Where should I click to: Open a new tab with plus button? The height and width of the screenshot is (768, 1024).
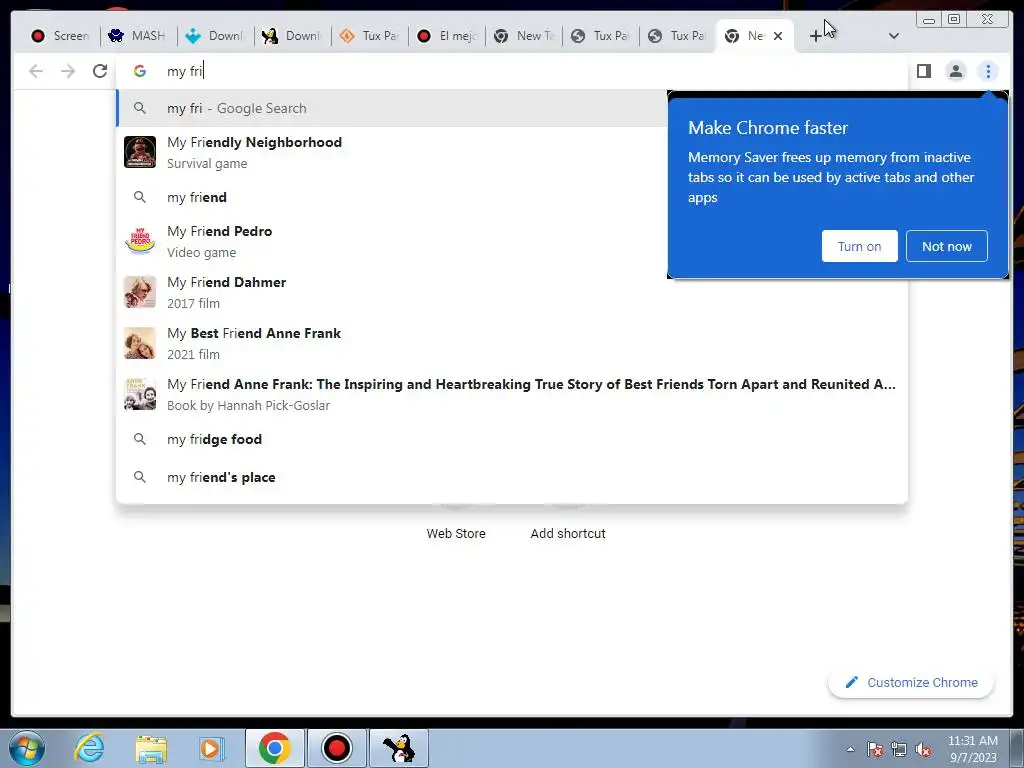coord(816,36)
